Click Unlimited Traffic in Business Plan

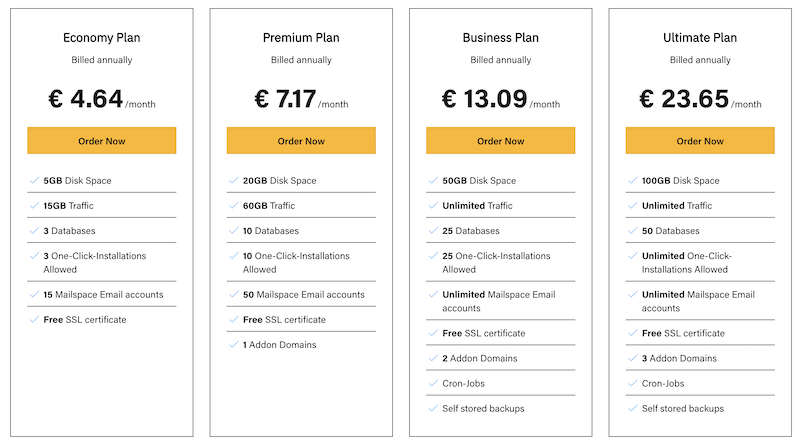click(477, 206)
